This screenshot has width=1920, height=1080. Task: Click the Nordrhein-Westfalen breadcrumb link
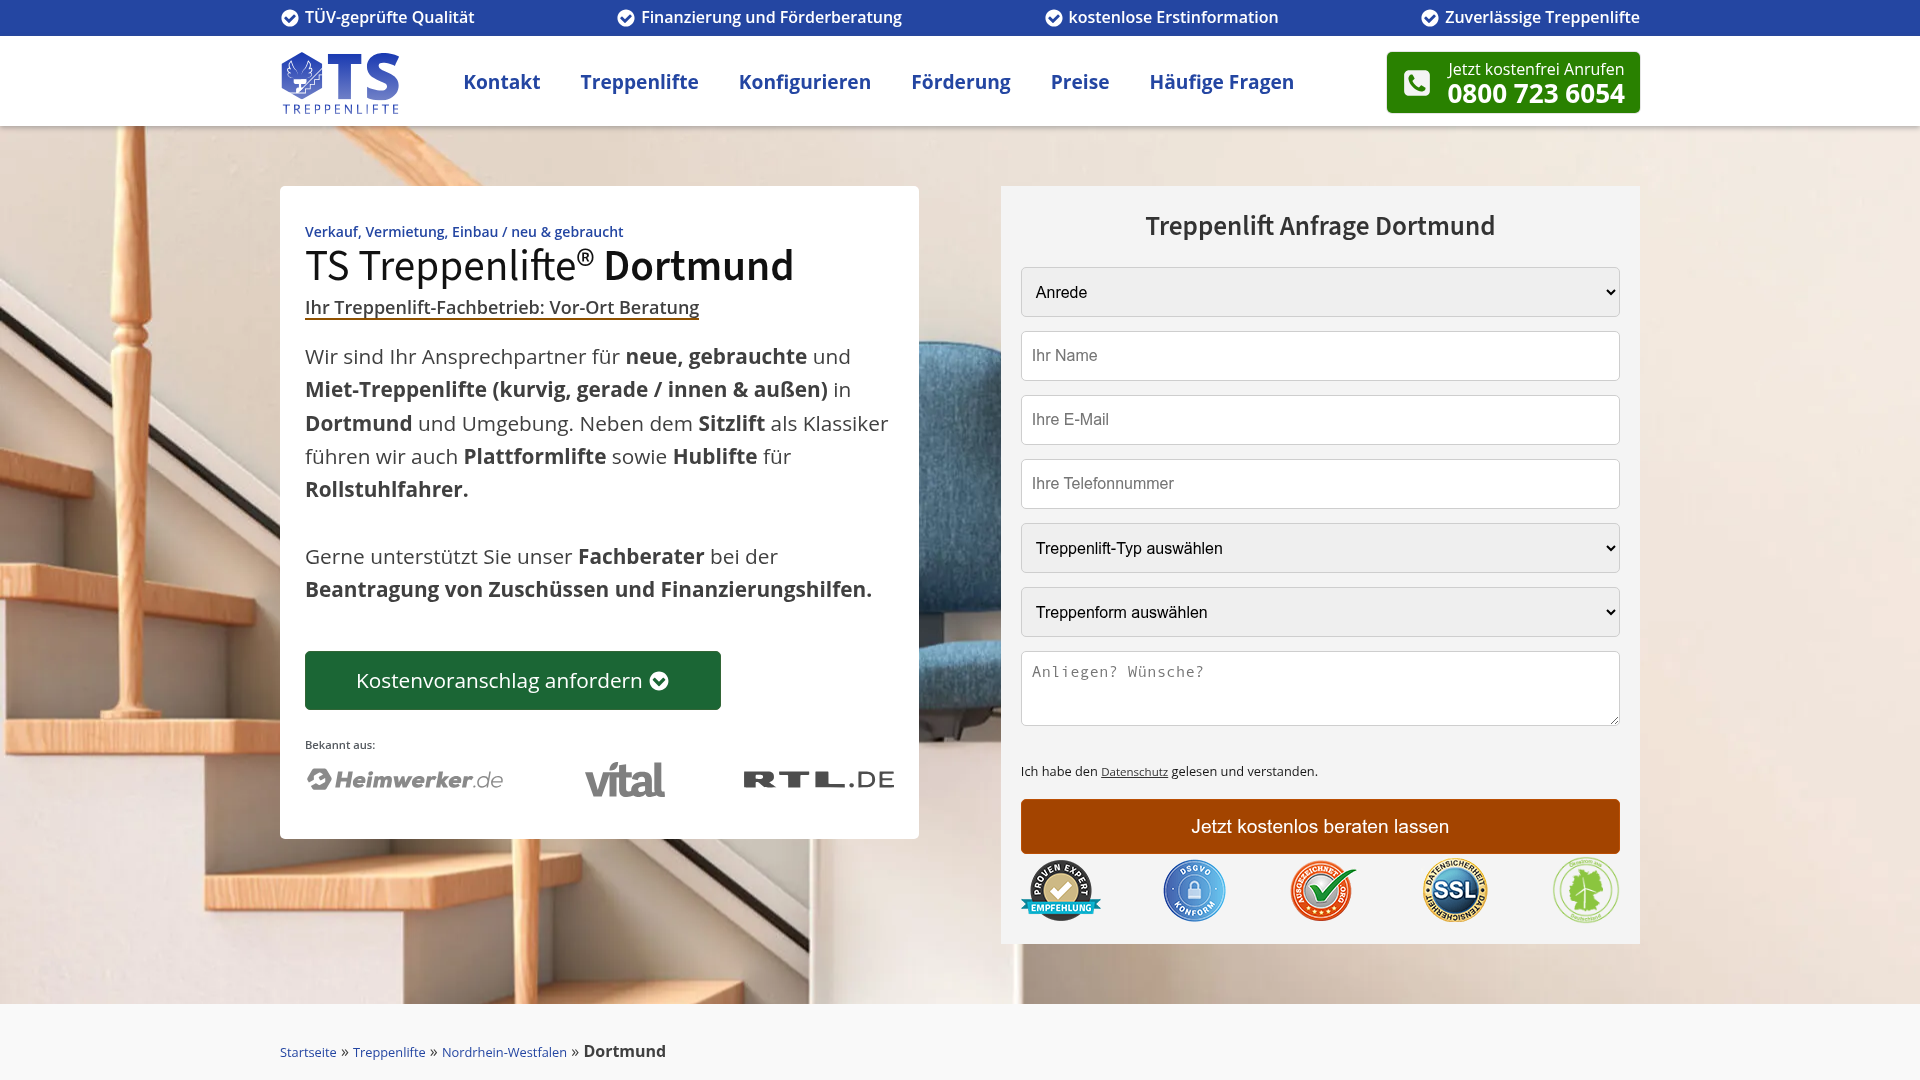[x=504, y=1052]
